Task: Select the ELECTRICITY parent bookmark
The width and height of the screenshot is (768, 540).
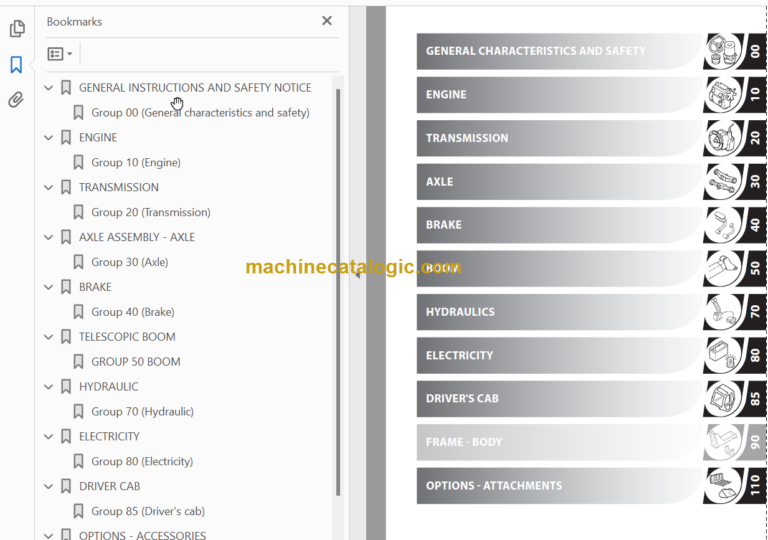Action: [x=109, y=437]
